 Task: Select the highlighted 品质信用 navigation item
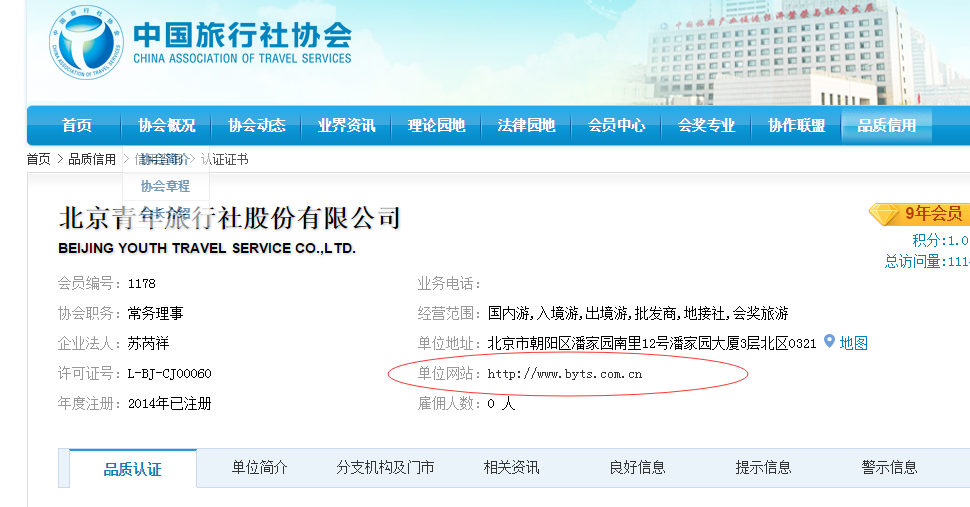[x=887, y=125]
